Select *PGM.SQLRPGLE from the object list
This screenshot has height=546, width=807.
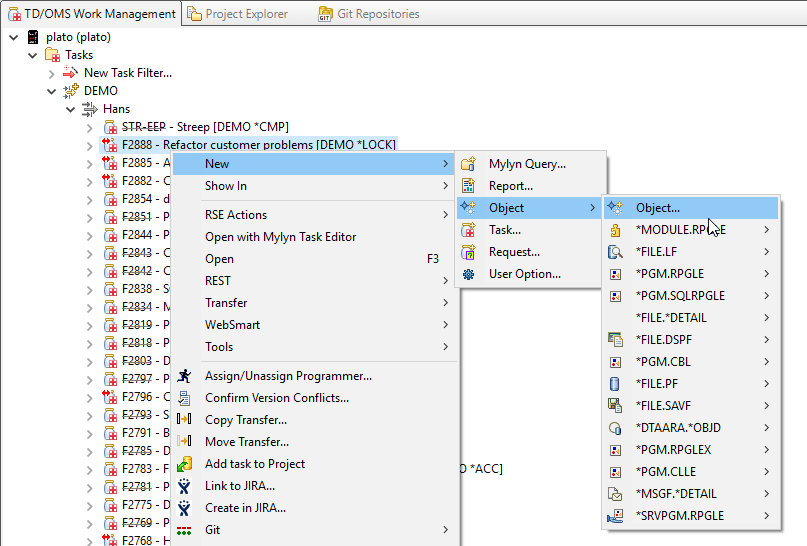pyautogui.click(x=680, y=296)
